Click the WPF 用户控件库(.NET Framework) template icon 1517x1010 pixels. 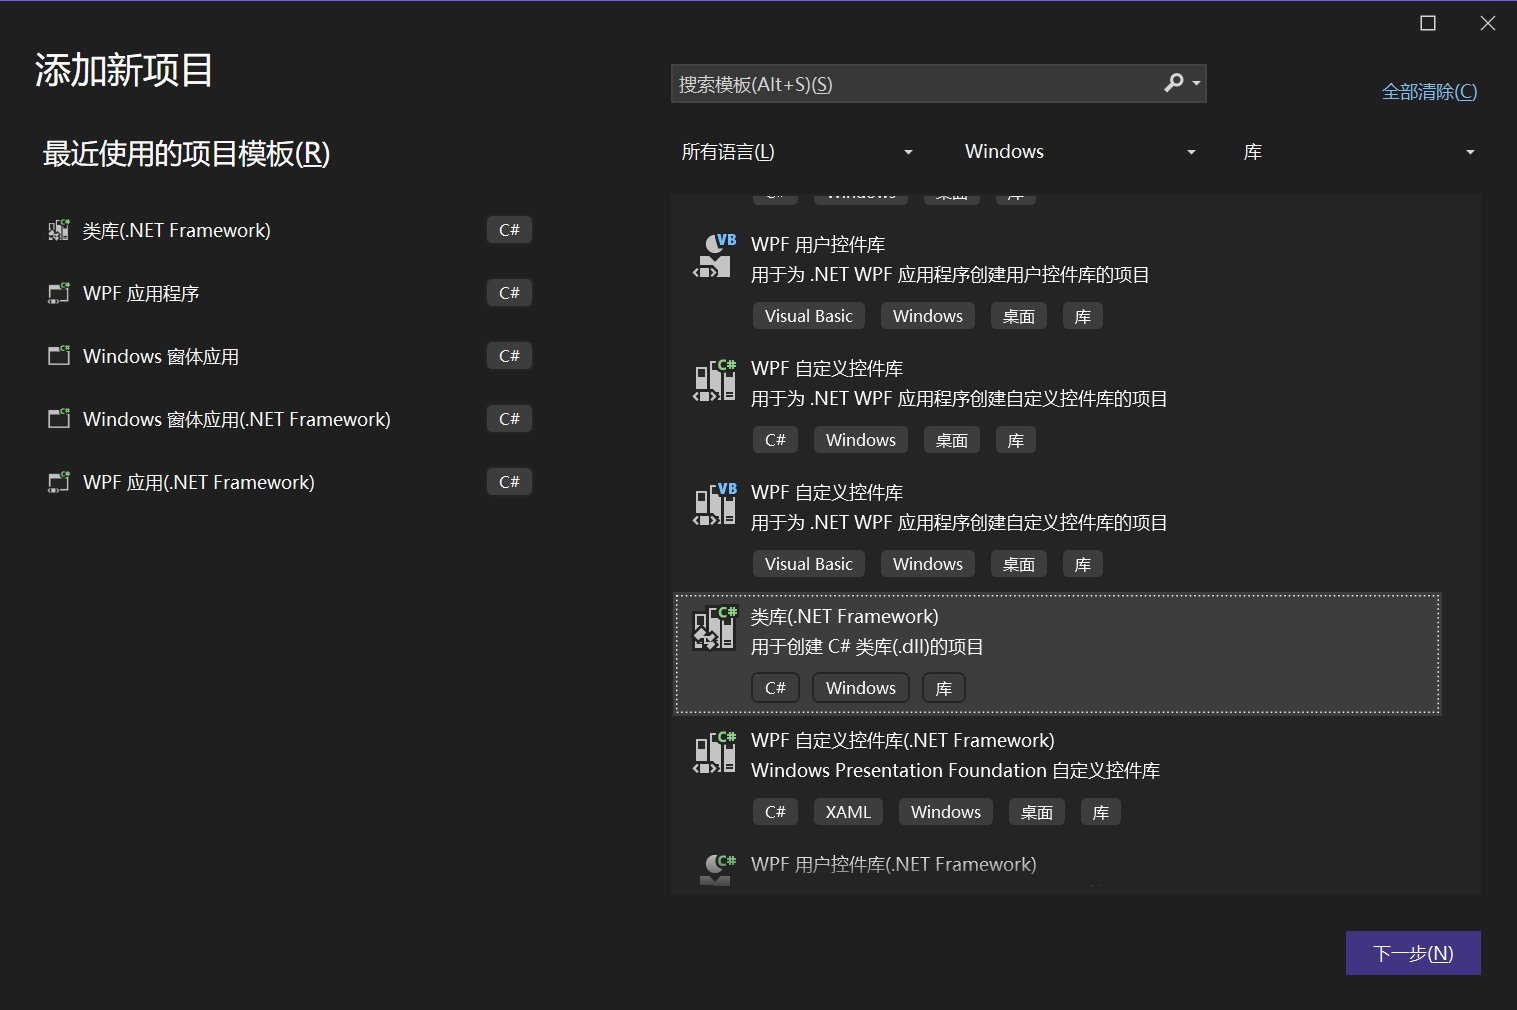tap(715, 869)
